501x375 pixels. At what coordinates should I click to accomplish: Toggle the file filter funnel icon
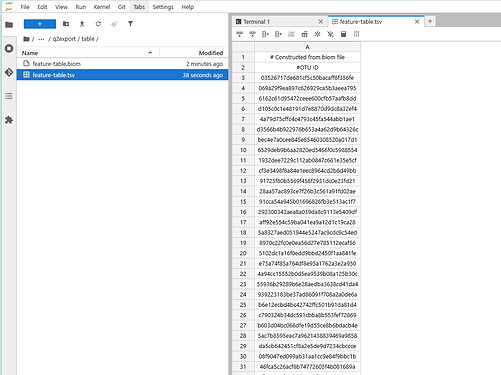[x=130, y=24]
